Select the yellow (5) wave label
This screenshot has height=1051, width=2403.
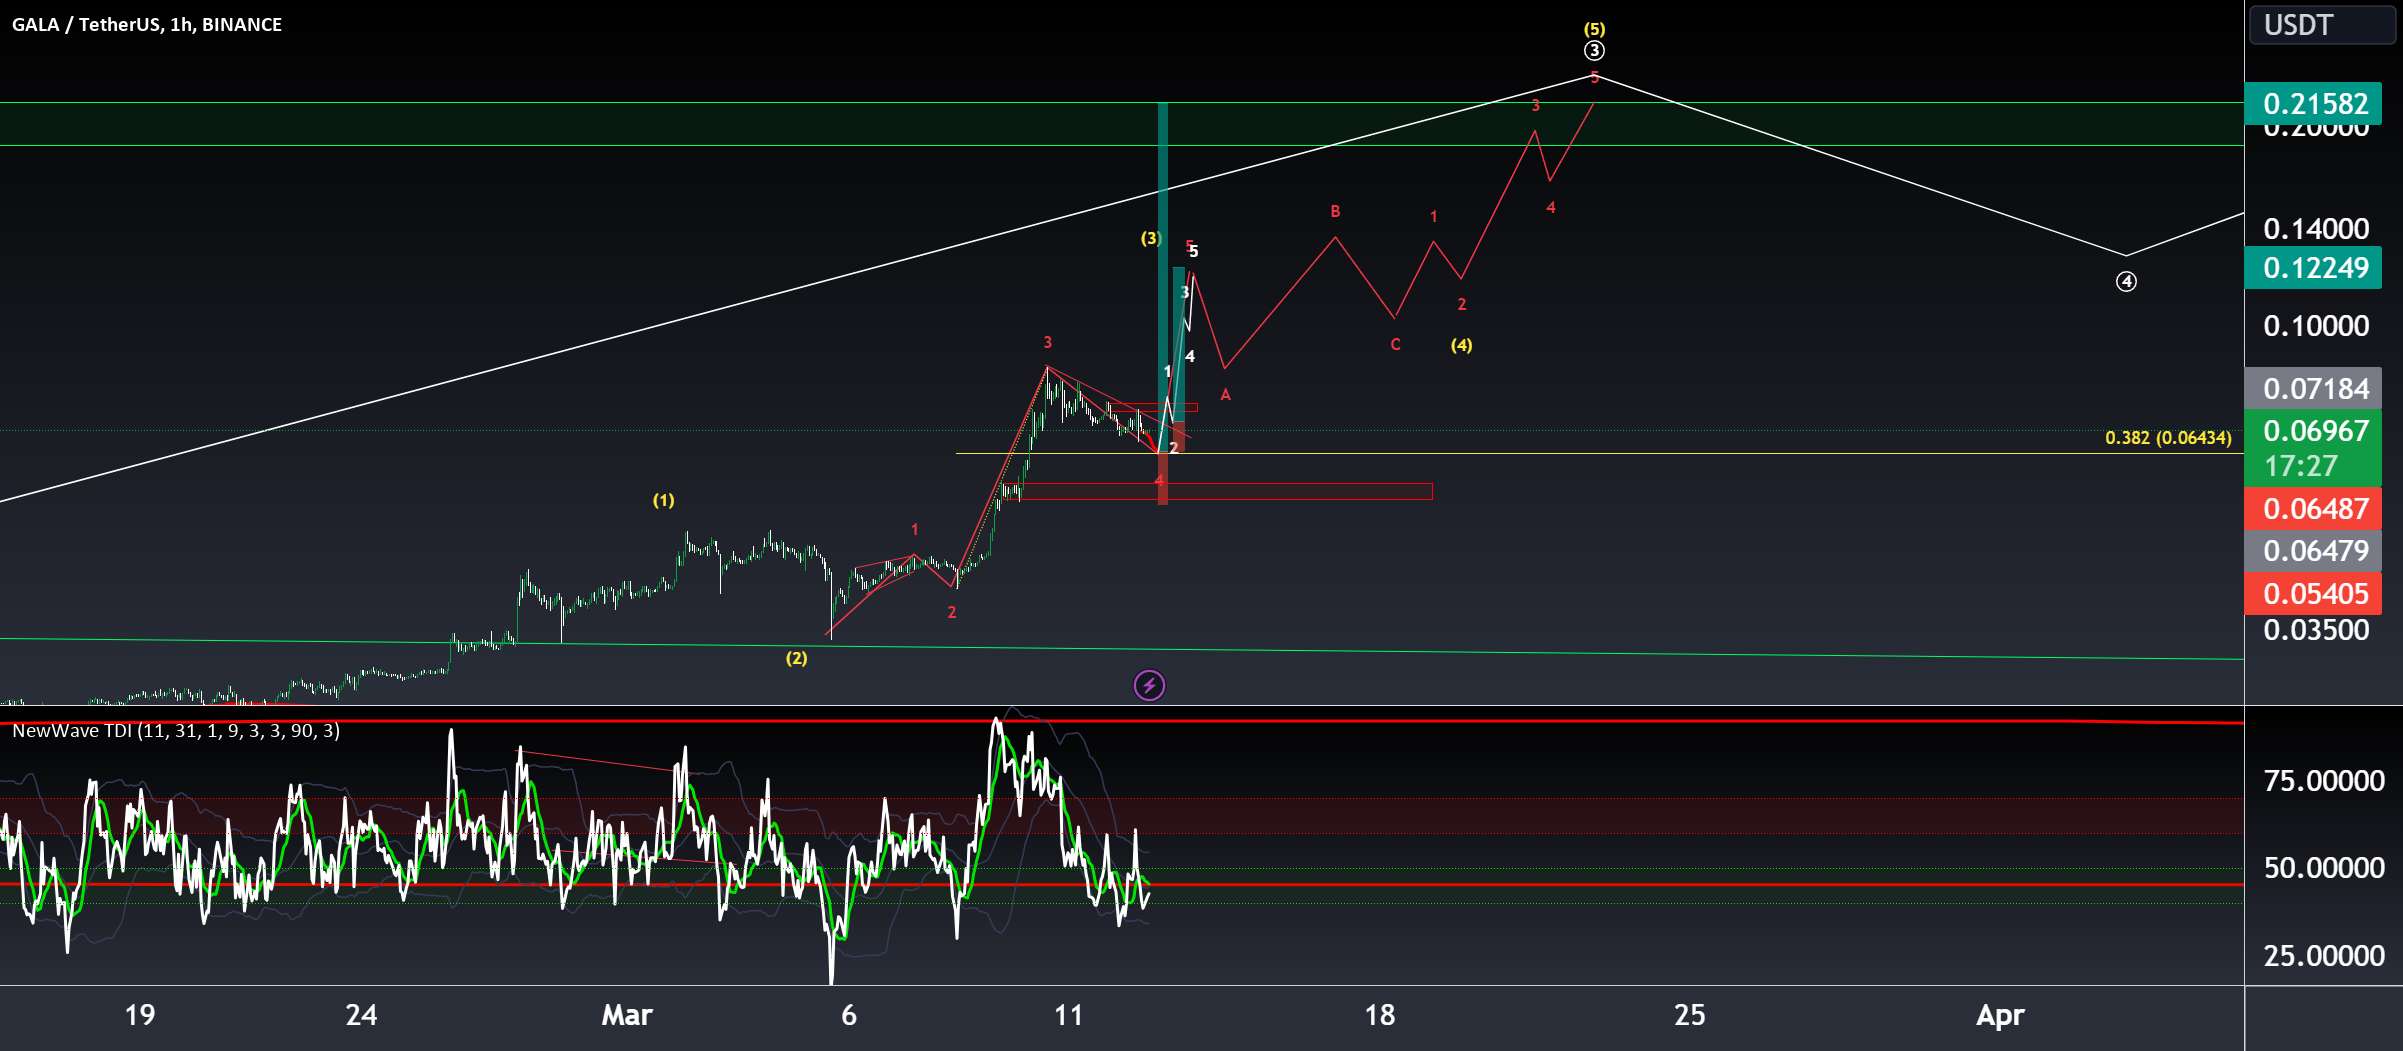1594,29
